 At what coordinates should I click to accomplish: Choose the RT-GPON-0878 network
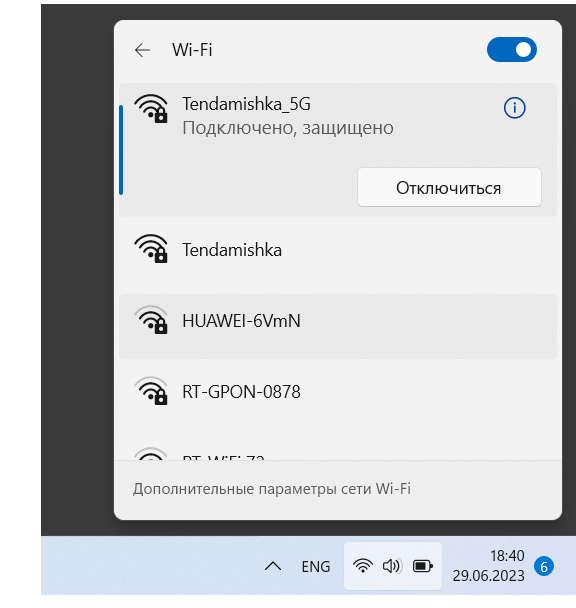click(x=337, y=392)
